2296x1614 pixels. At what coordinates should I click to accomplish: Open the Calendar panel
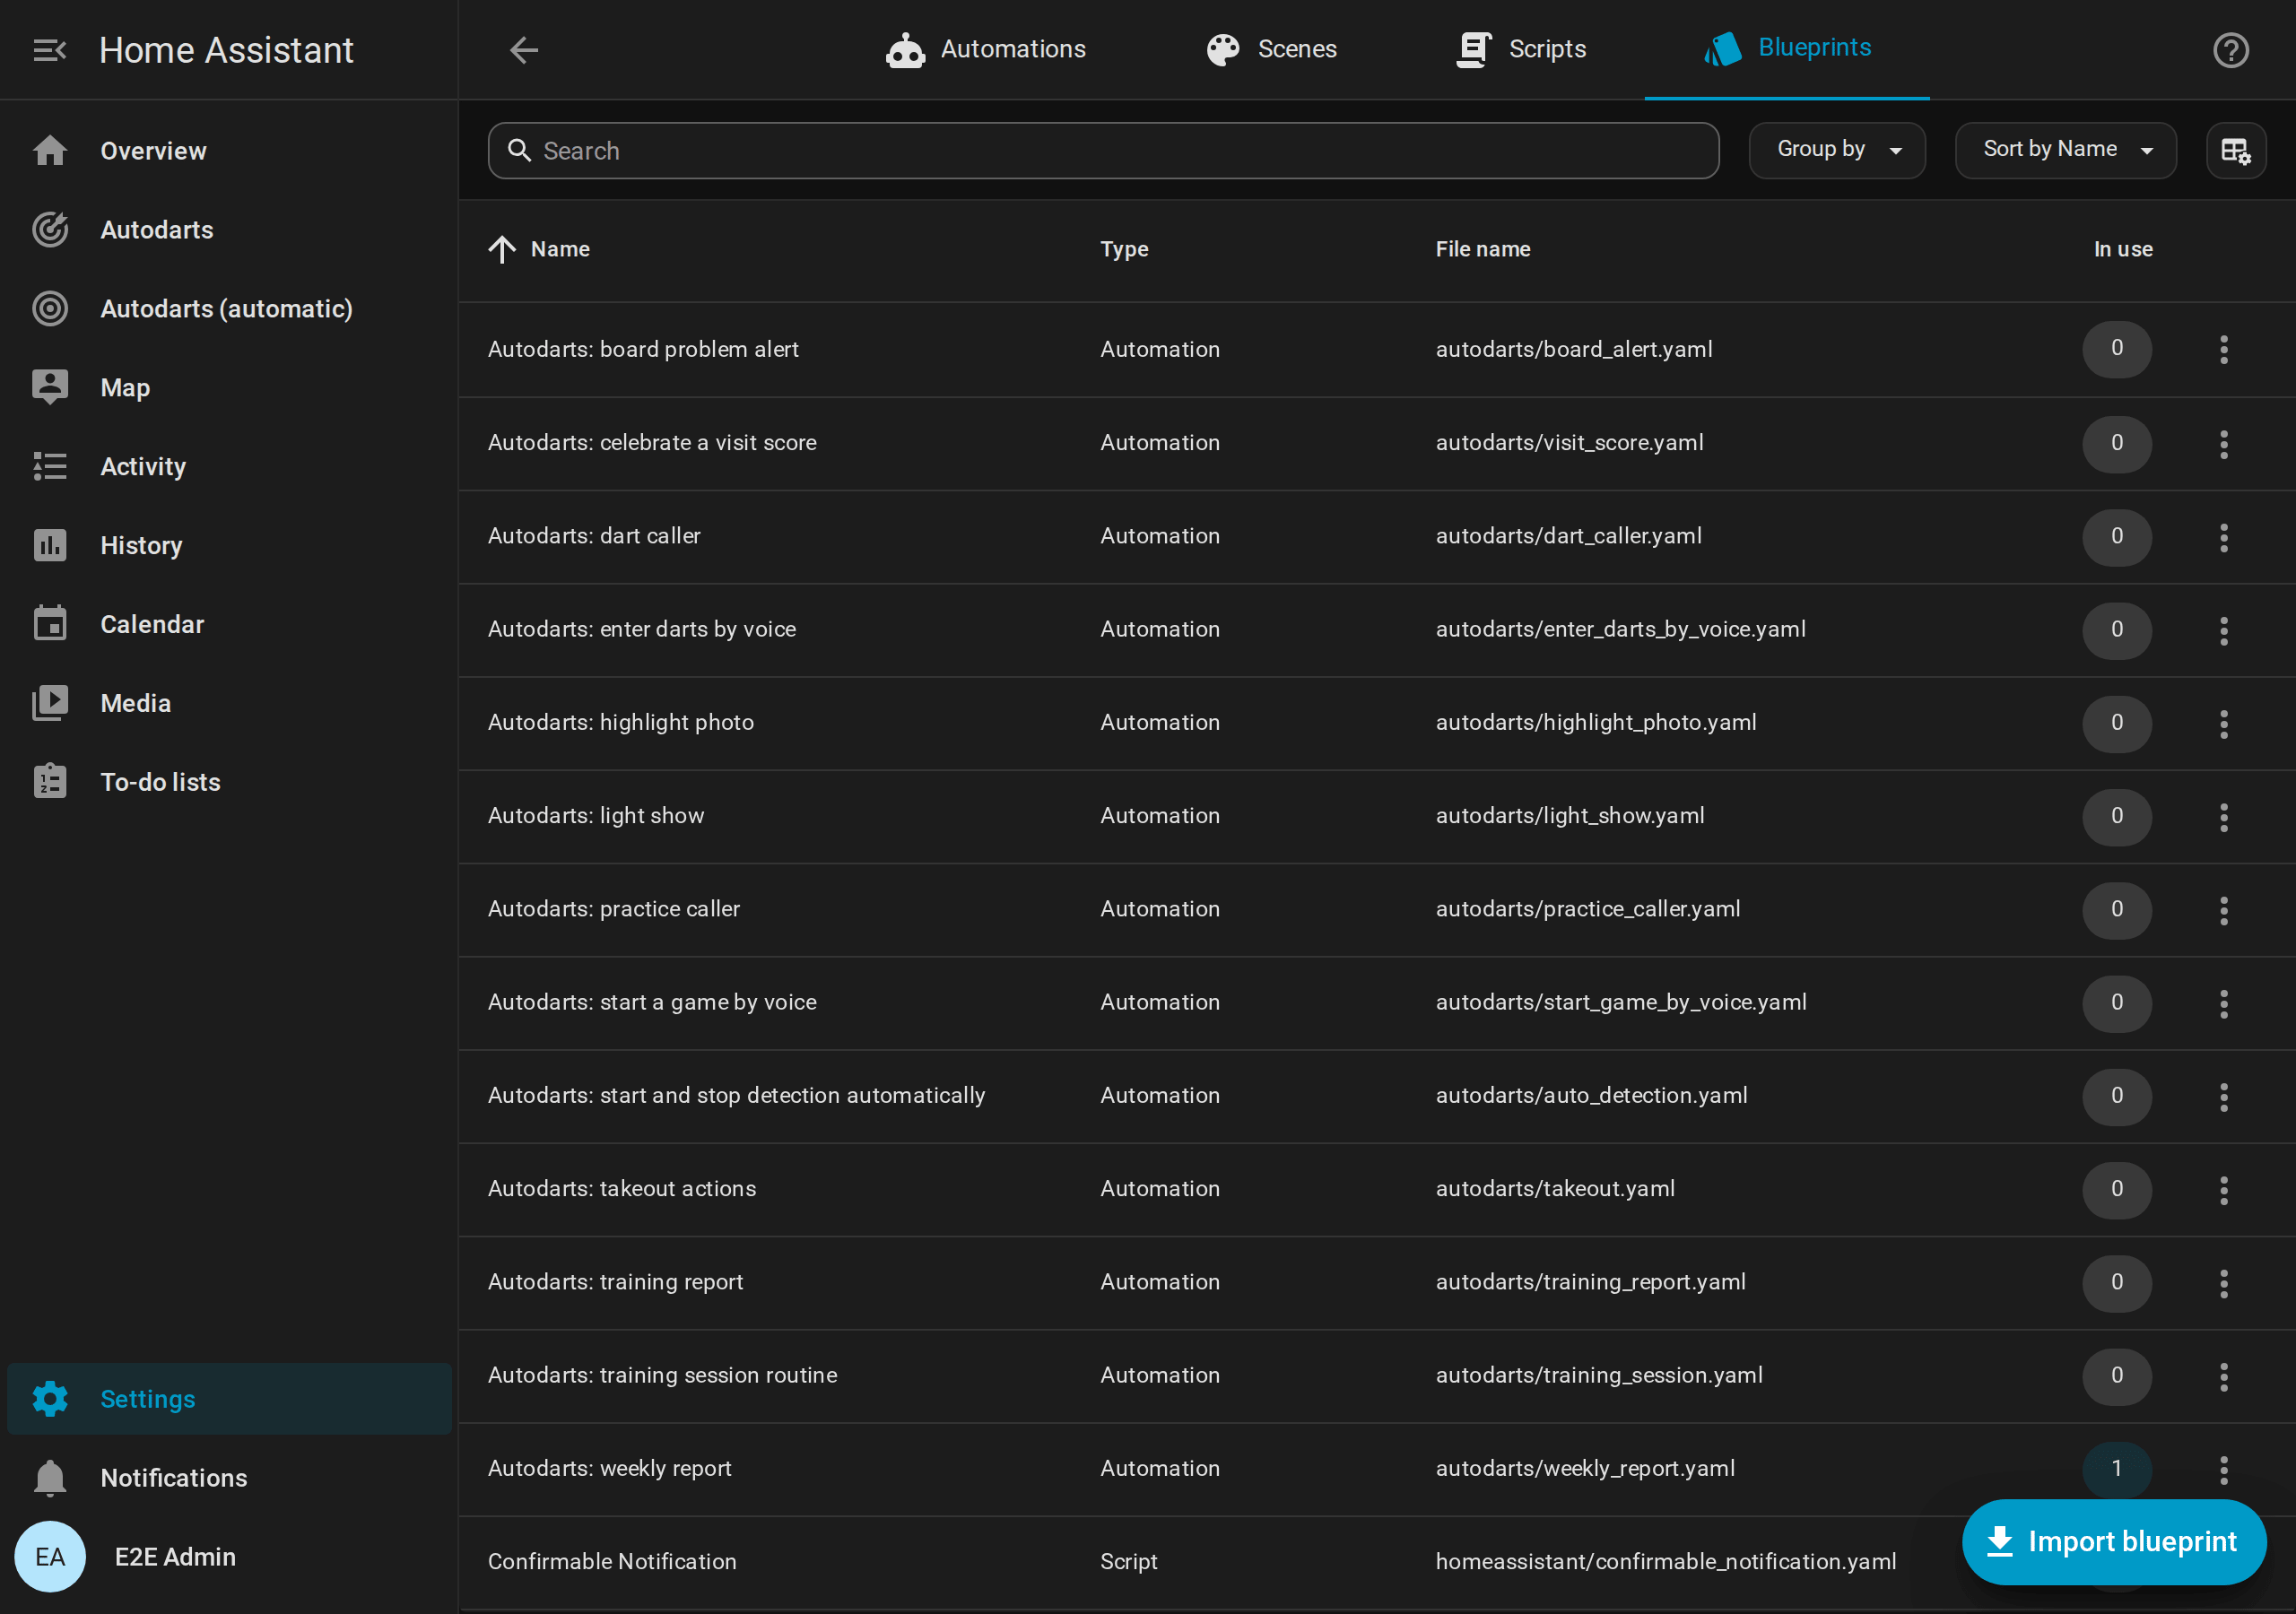[229, 625]
